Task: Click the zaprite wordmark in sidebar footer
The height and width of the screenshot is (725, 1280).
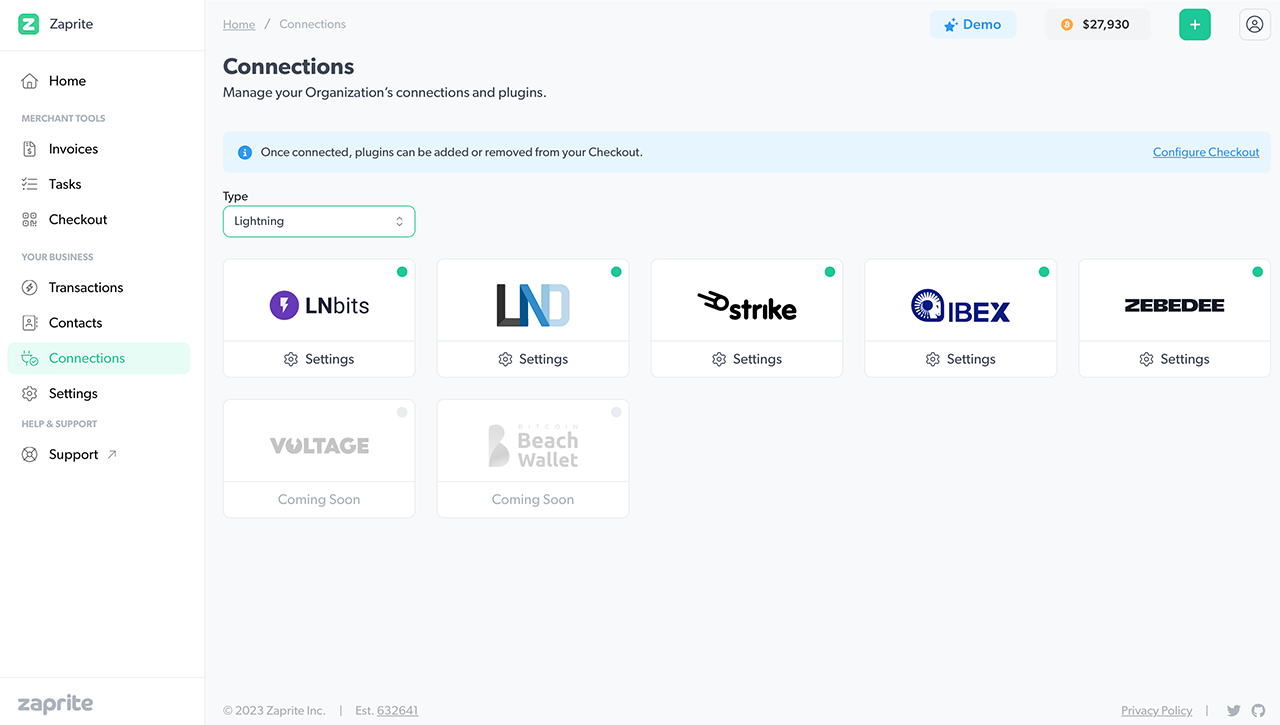Action: tap(55, 704)
